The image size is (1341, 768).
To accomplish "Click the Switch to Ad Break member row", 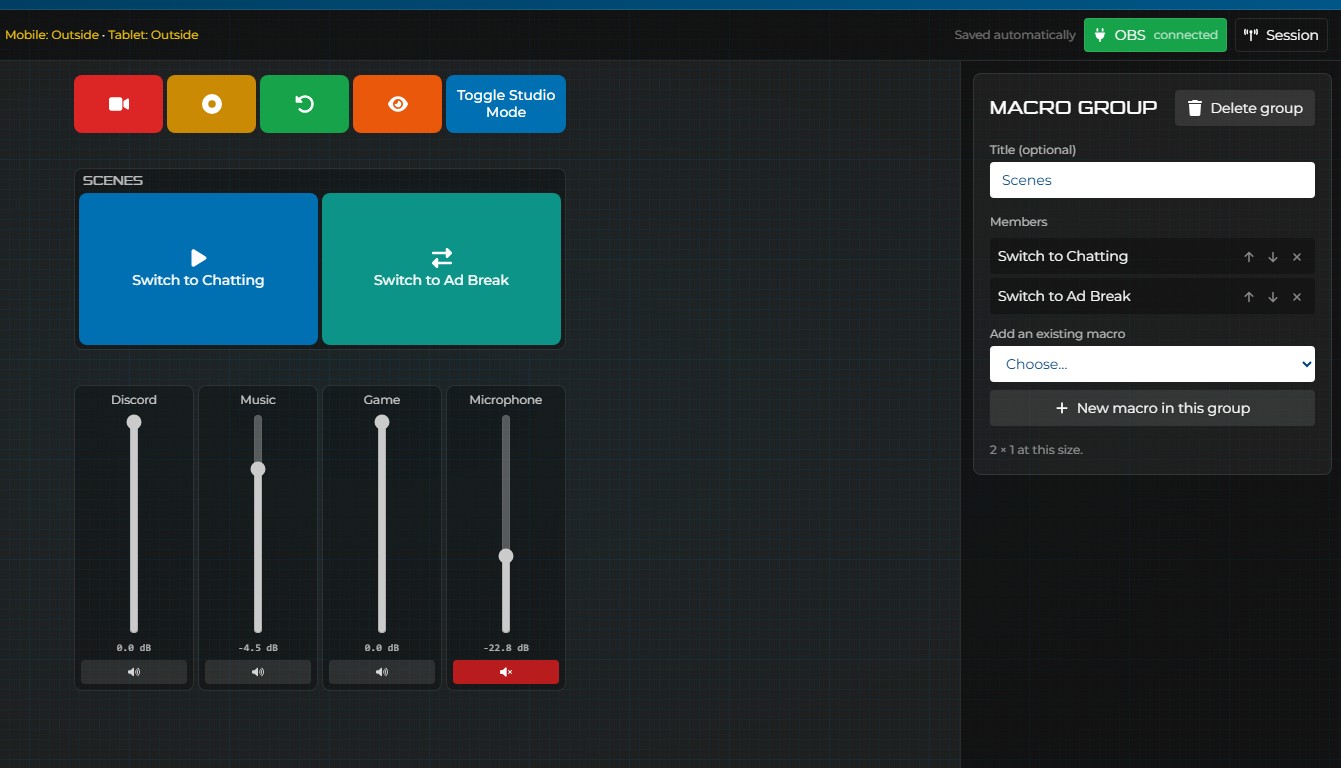I will pyautogui.click(x=1152, y=296).
